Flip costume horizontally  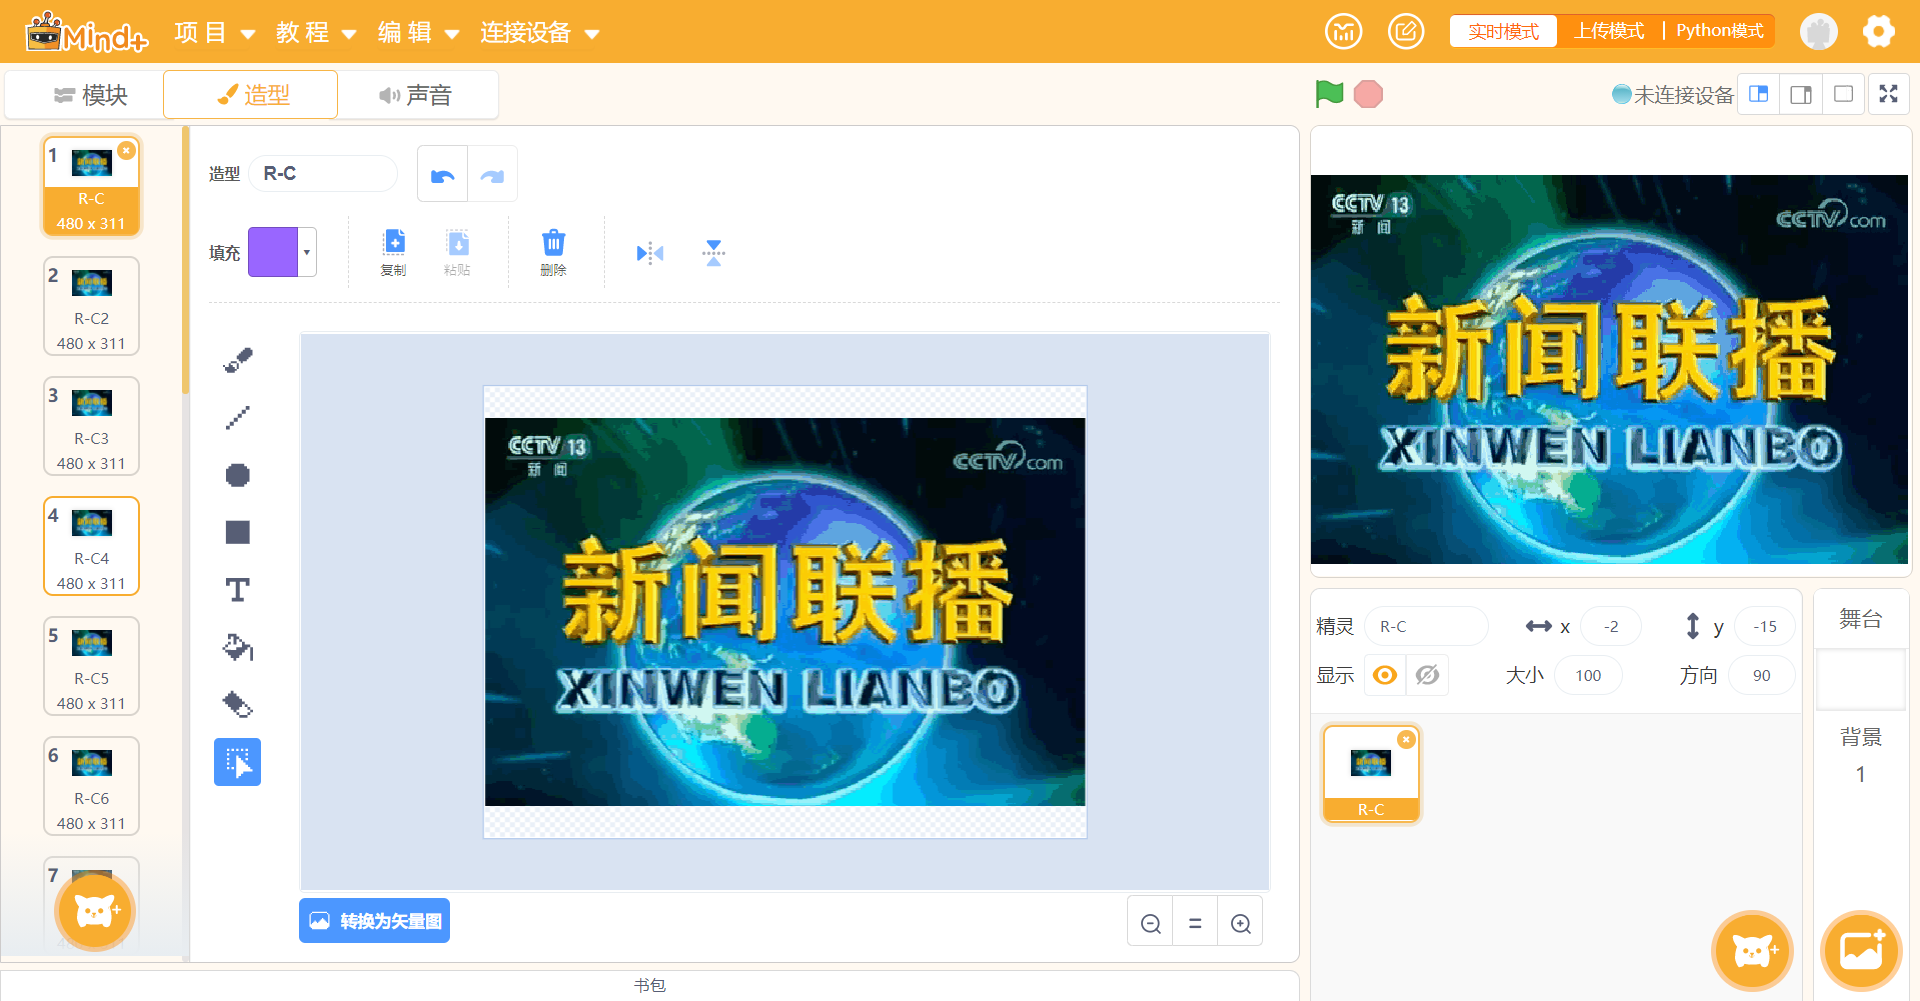pos(650,253)
